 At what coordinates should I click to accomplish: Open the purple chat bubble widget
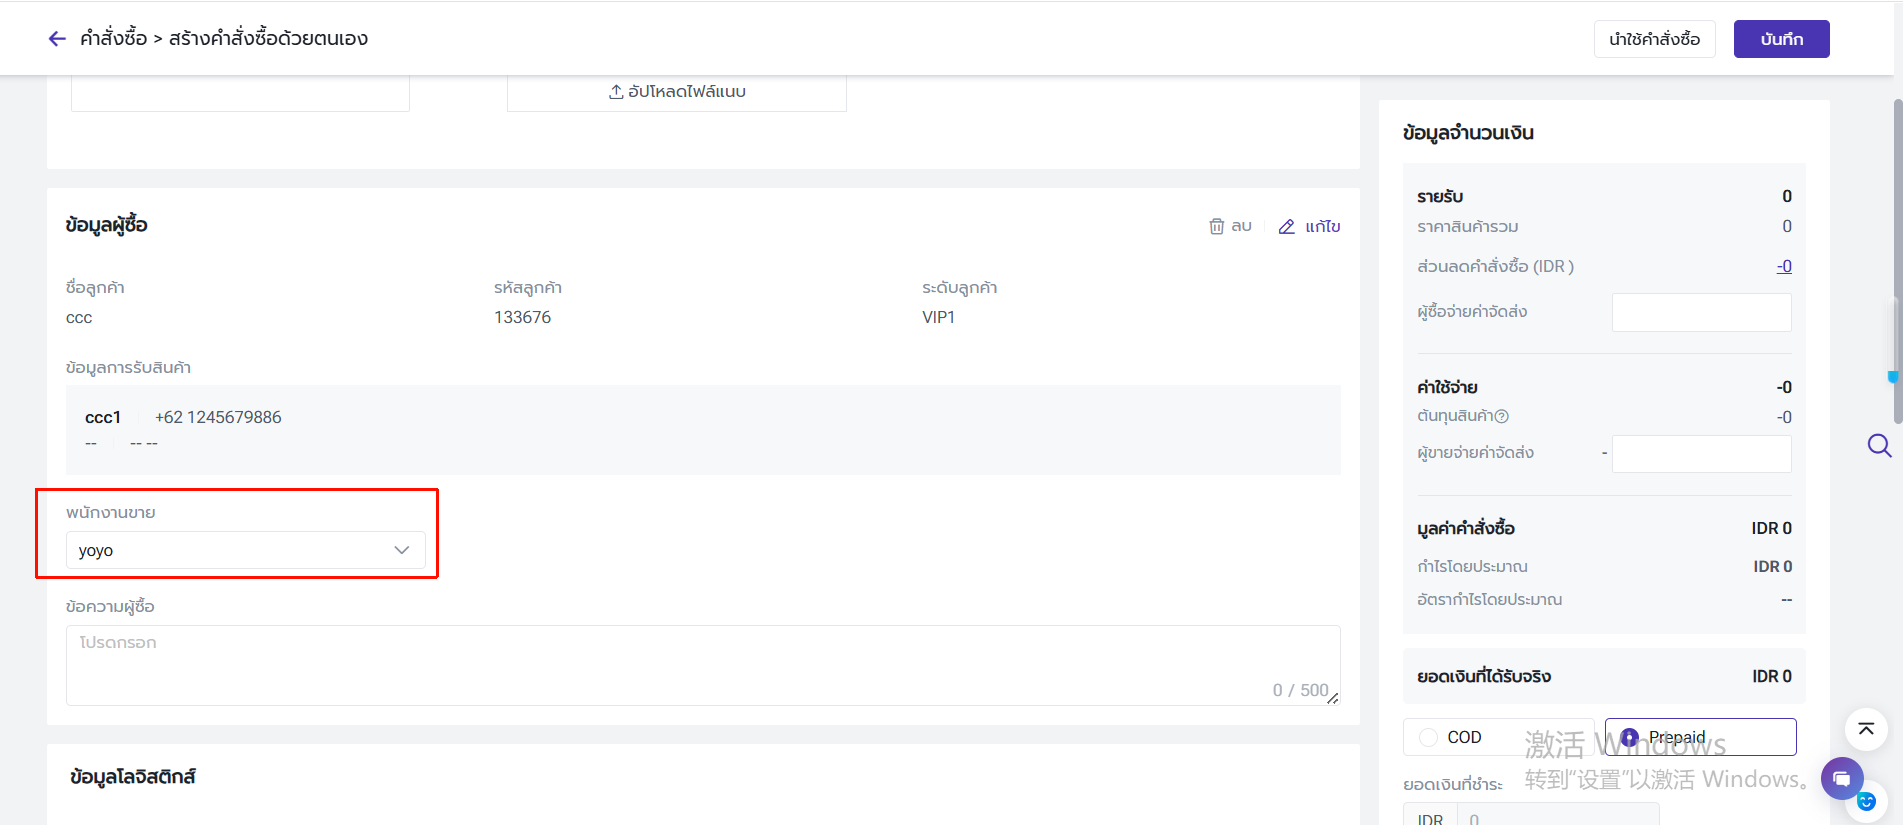click(1842, 778)
